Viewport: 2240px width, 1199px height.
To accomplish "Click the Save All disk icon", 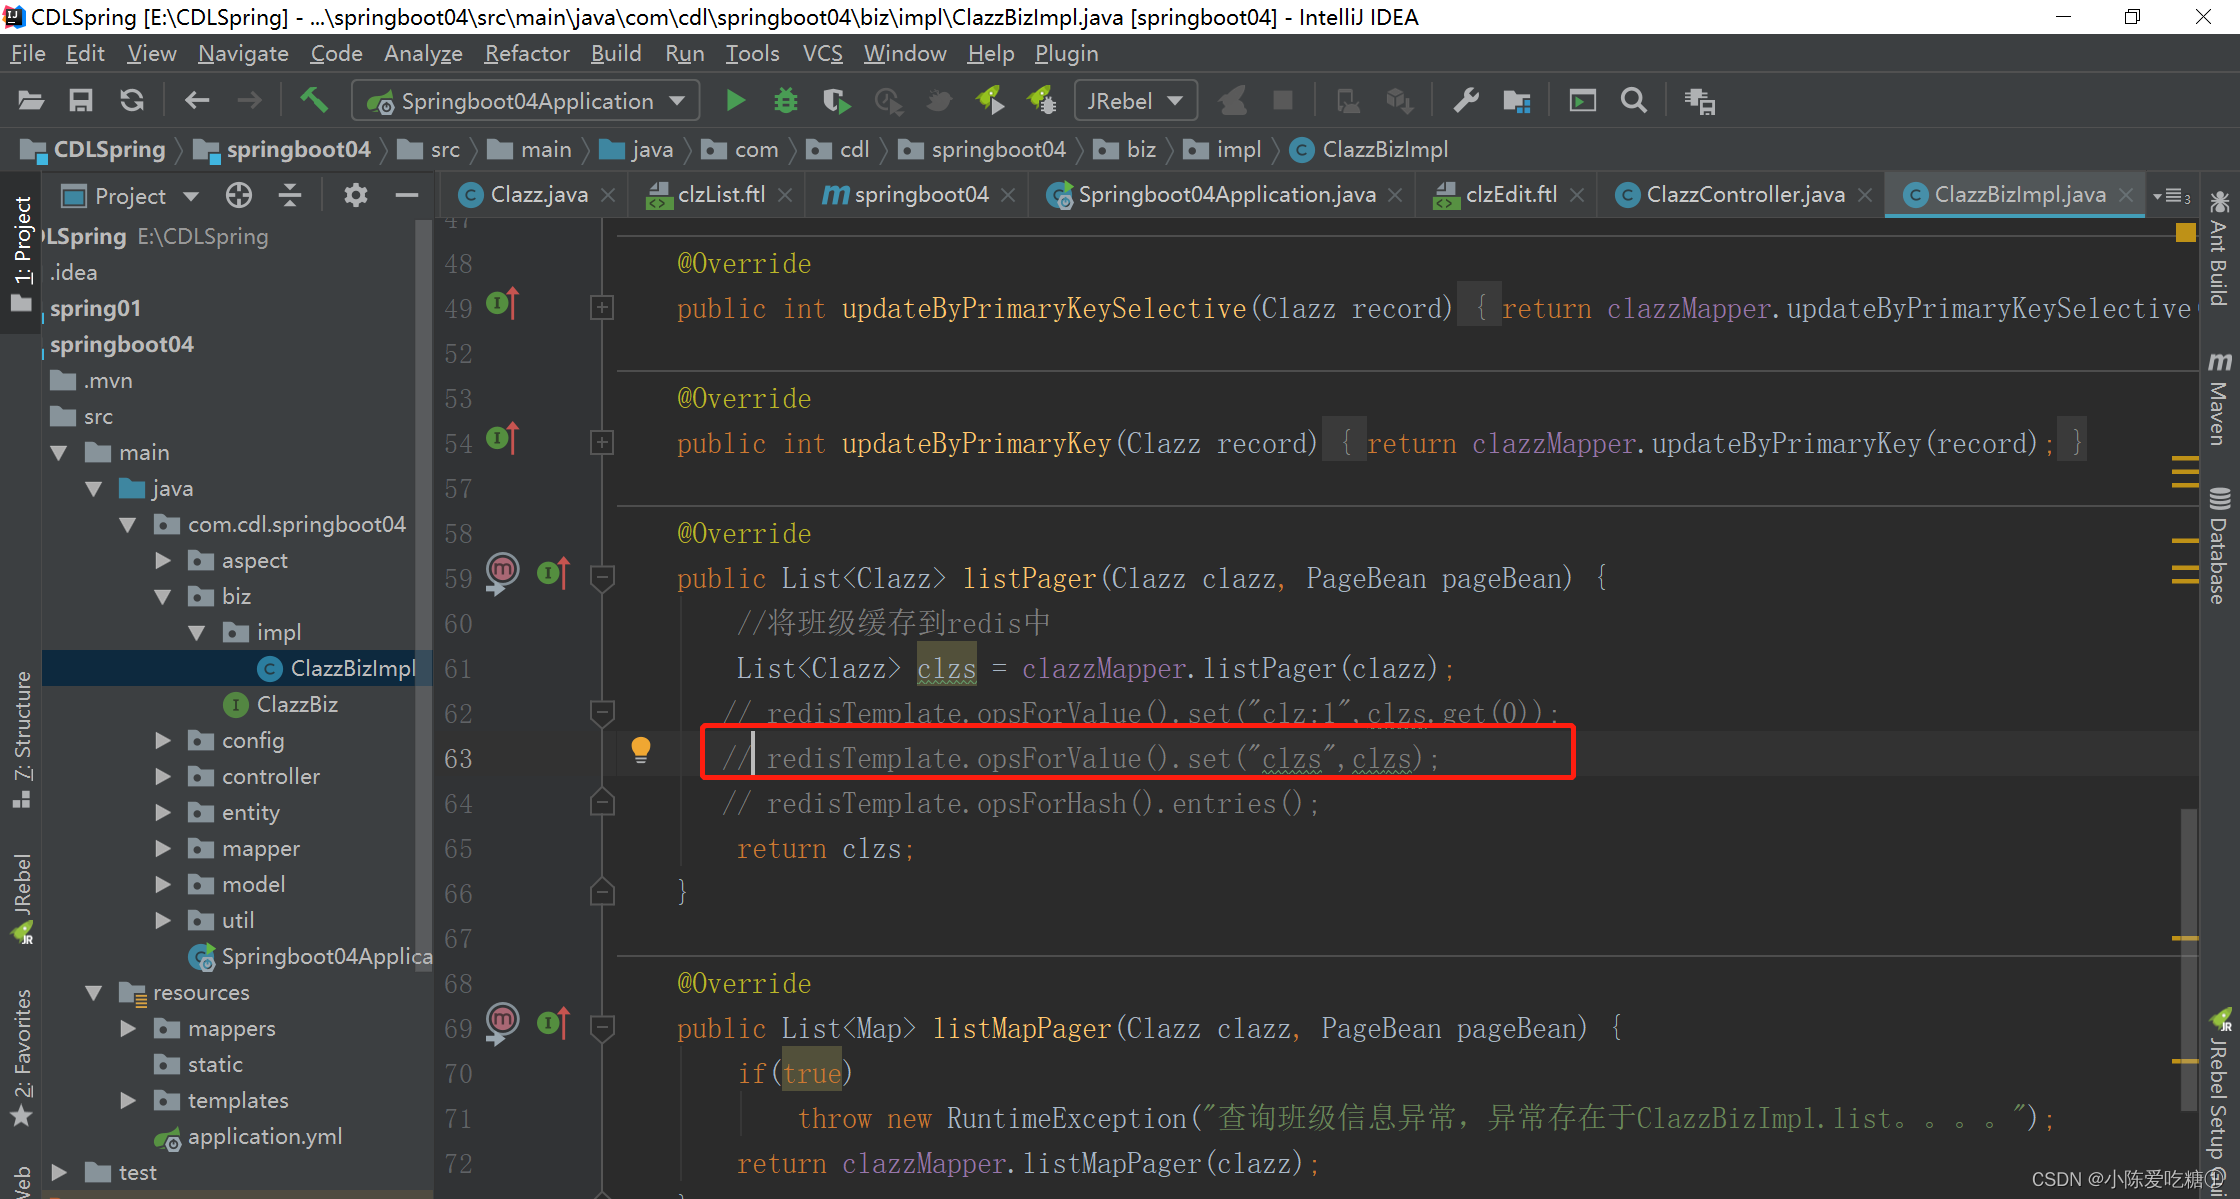I will [80, 101].
